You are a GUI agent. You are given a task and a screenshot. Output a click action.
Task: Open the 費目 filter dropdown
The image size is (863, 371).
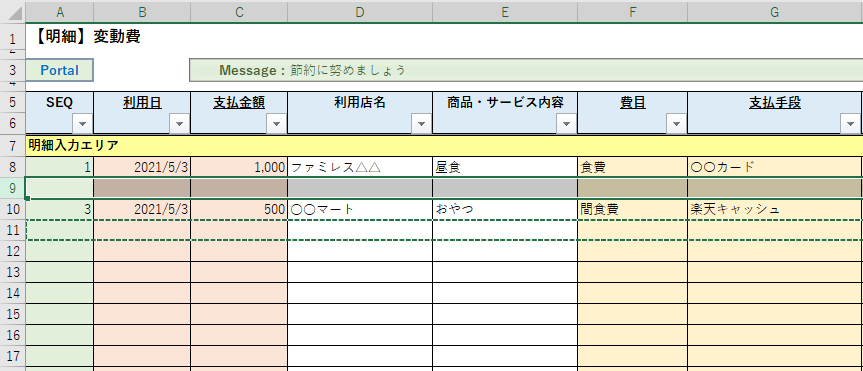click(676, 124)
